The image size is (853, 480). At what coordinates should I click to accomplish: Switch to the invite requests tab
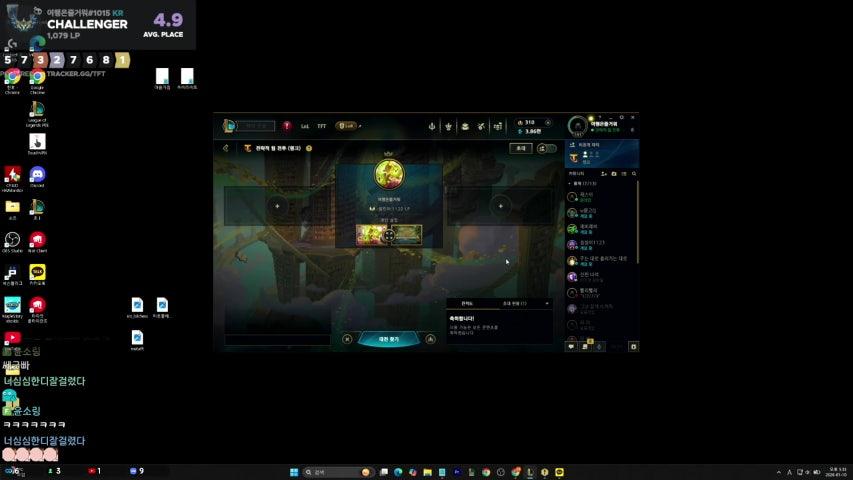click(x=514, y=304)
